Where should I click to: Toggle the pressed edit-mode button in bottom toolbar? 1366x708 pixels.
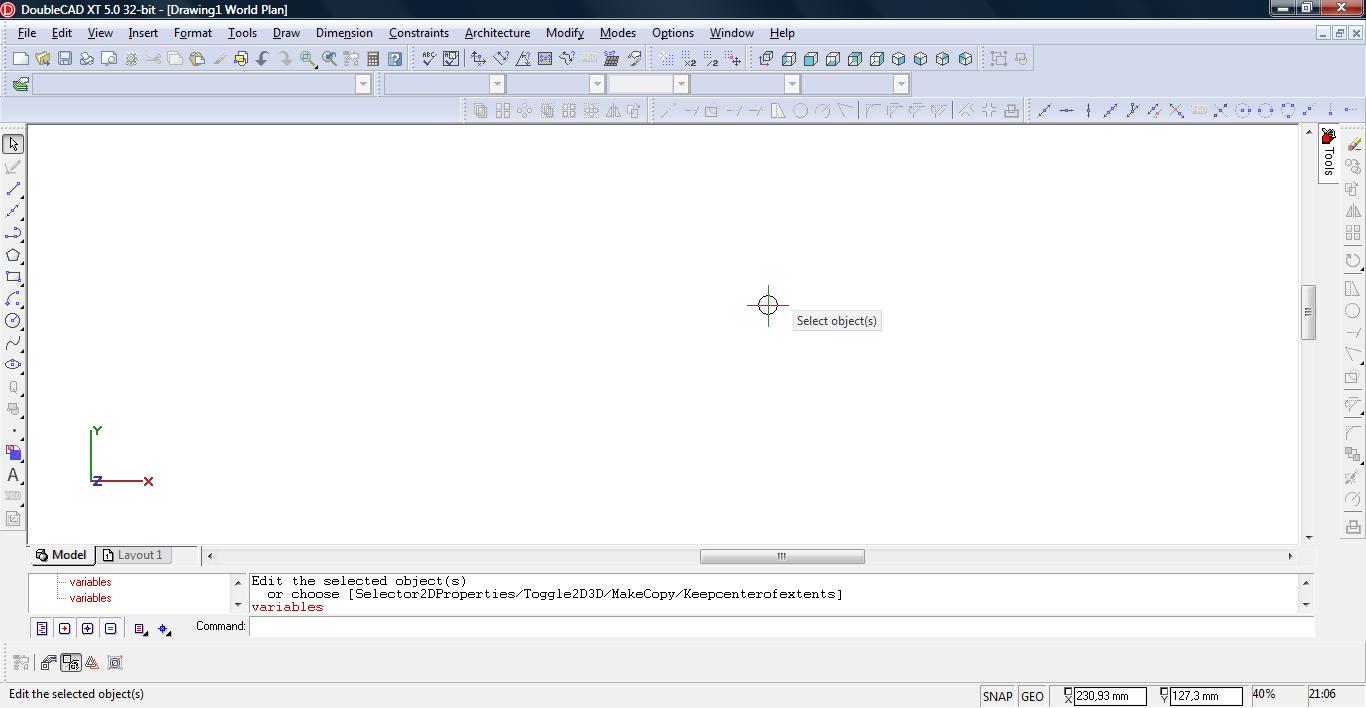tap(70, 662)
